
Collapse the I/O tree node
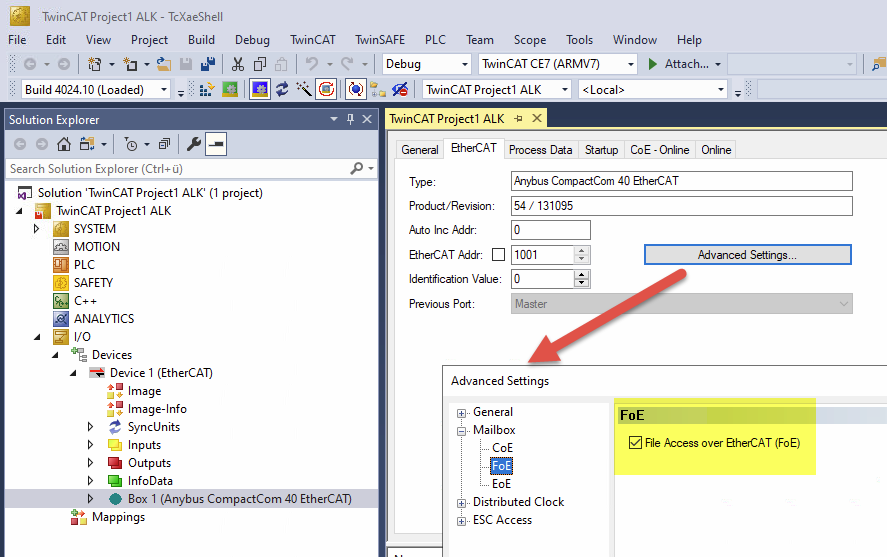pyautogui.click(x=37, y=337)
